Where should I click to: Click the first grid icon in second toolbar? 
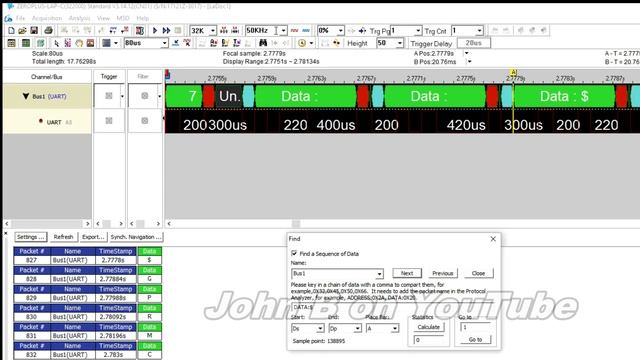[11, 43]
